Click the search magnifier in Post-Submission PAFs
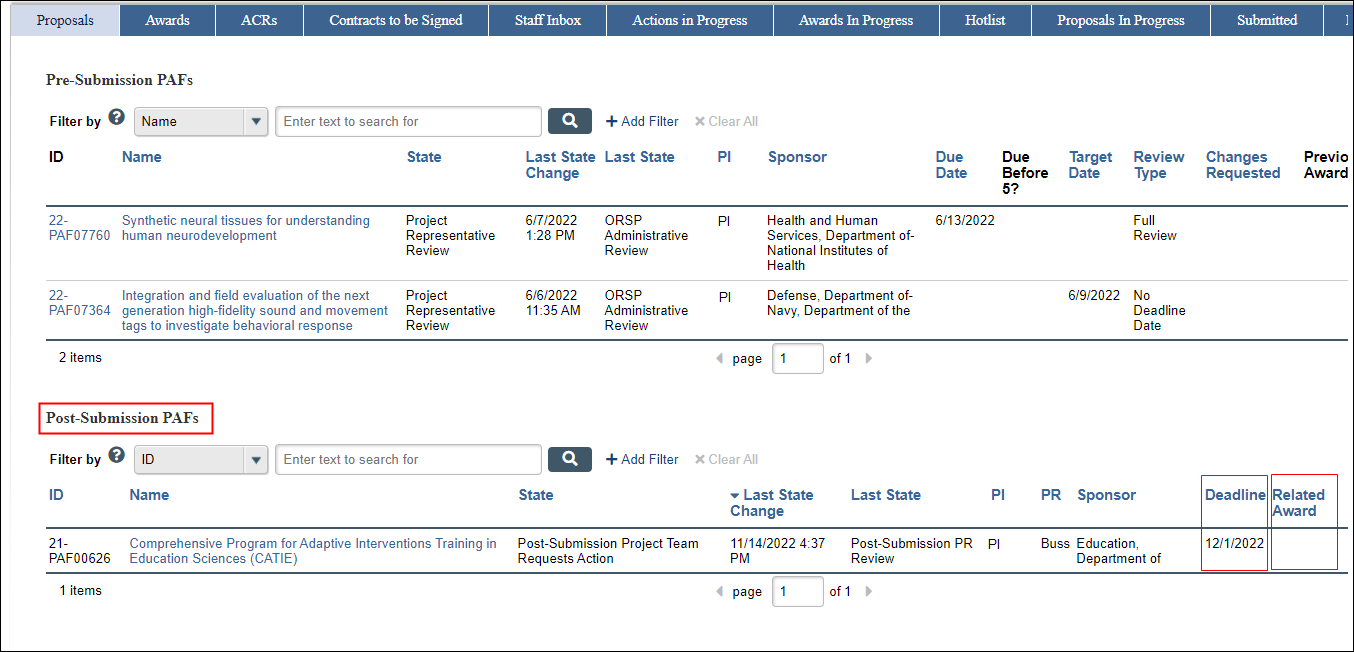 (x=569, y=459)
